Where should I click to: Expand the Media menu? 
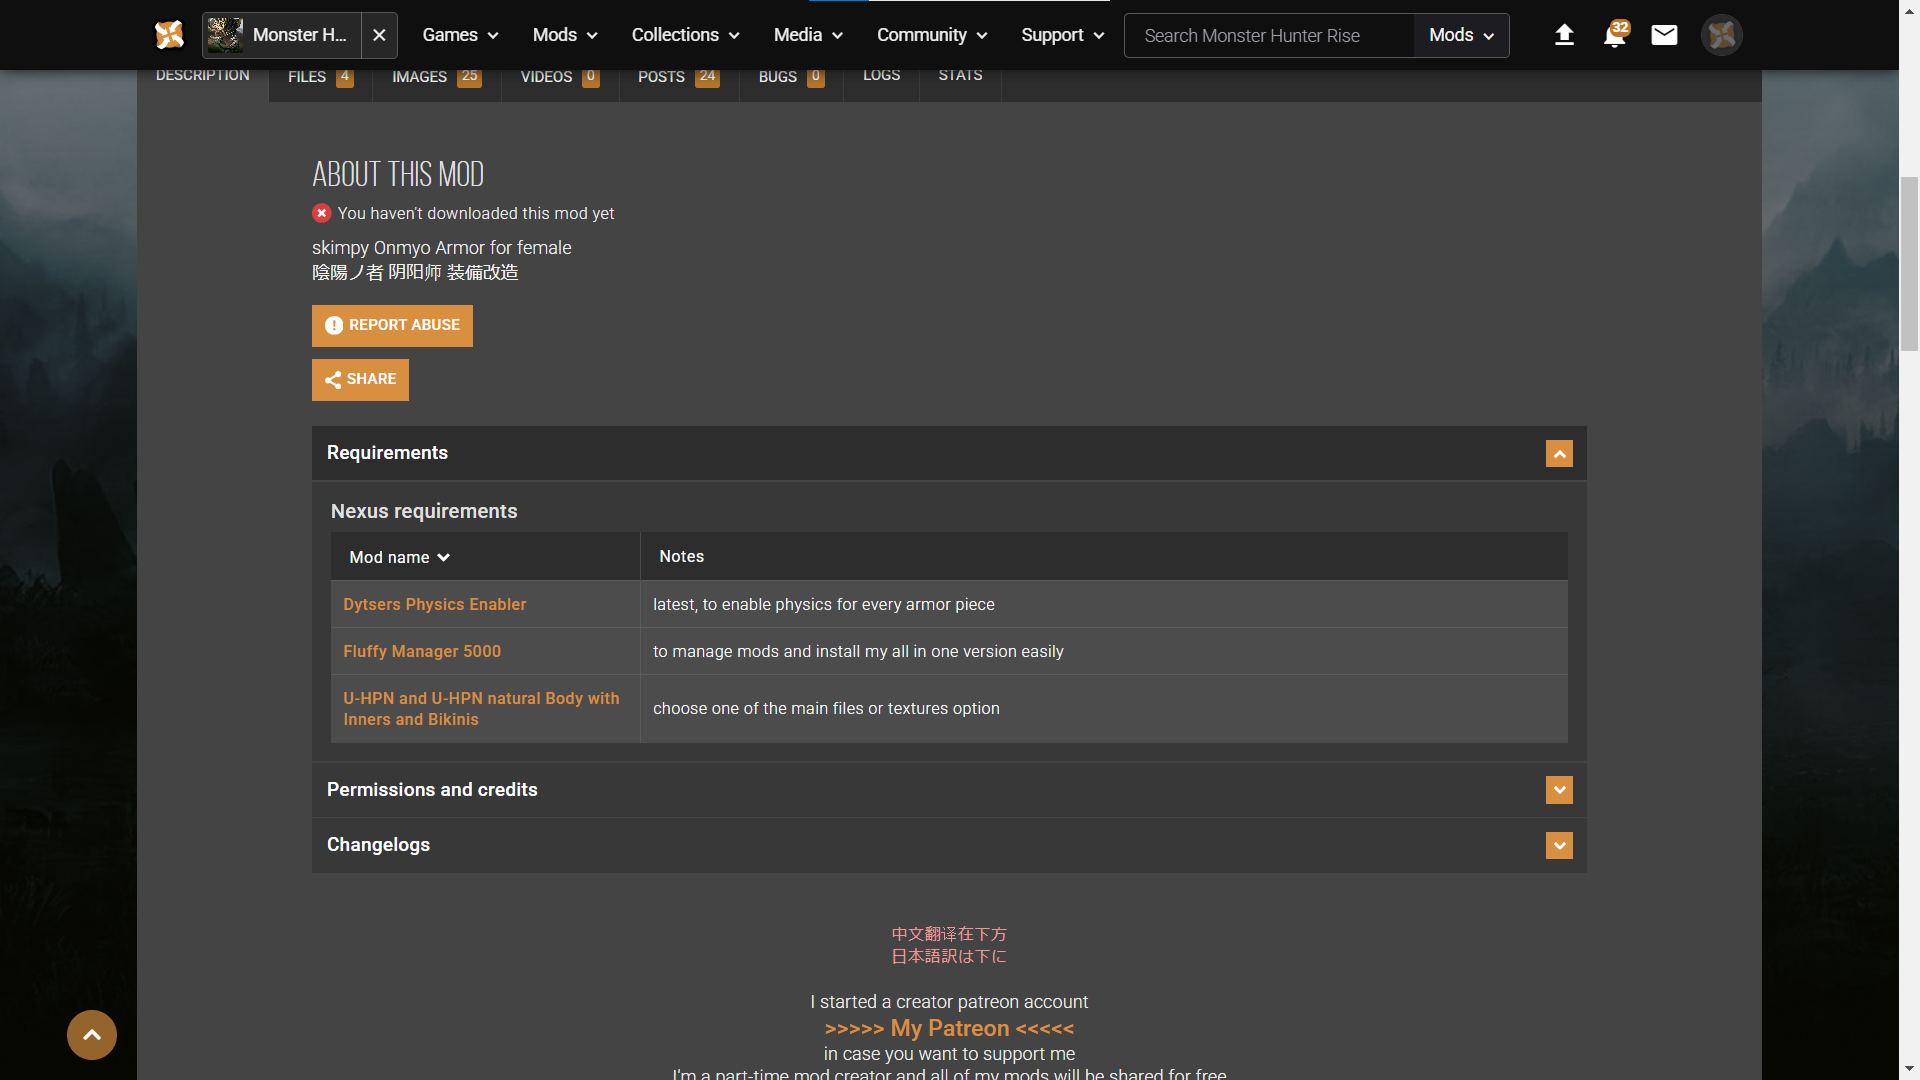808,35
